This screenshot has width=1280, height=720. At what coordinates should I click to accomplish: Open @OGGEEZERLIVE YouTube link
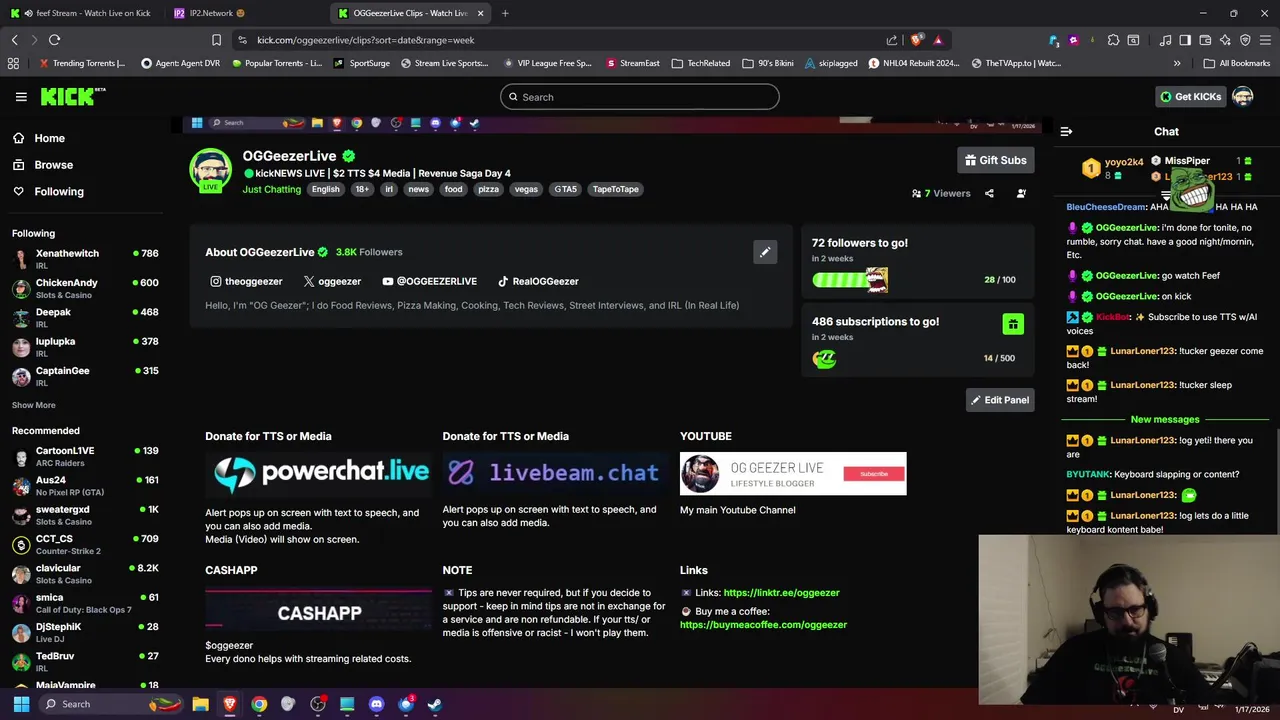tap(429, 281)
